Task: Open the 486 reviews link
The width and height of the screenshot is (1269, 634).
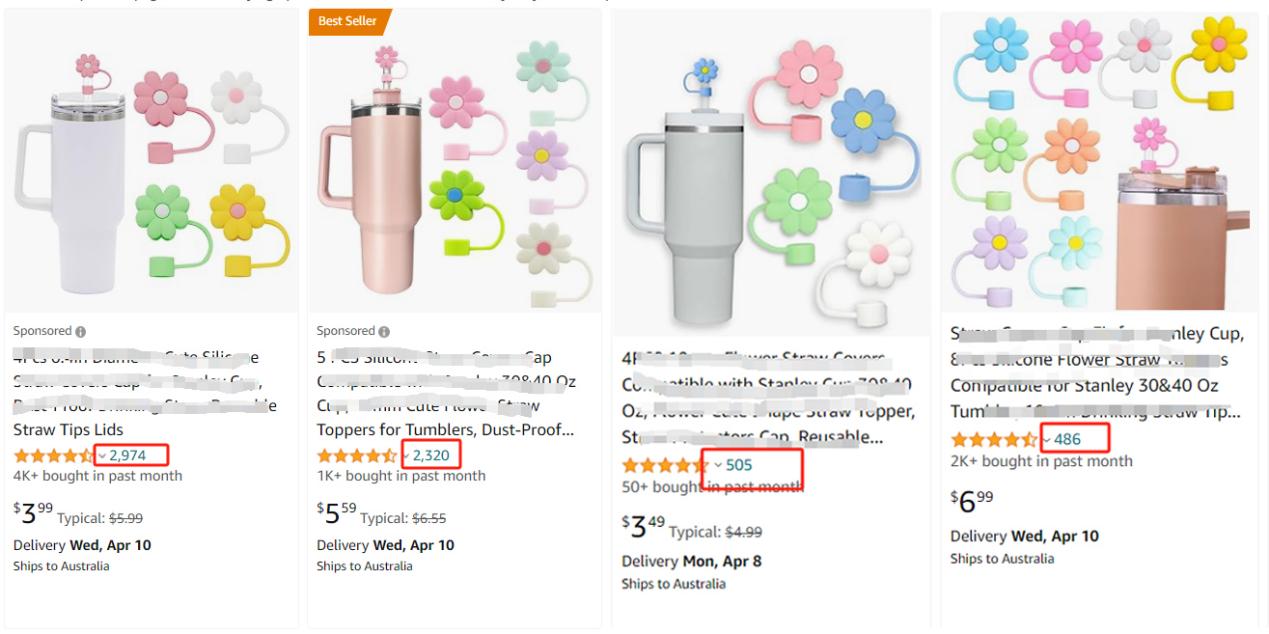Action: click(x=1067, y=440)
